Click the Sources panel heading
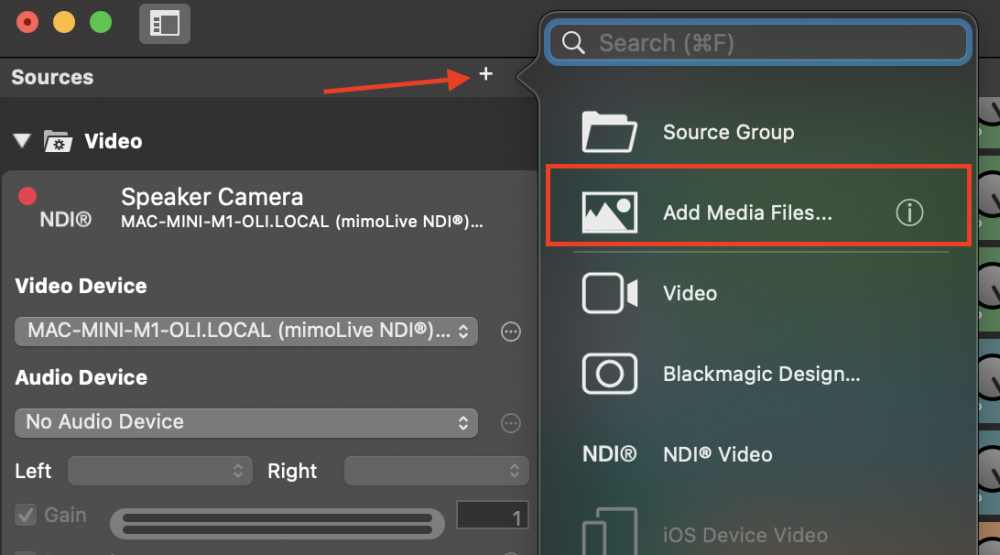The width and height of the screenshot is (1000, 555). [x=52, y=77]
